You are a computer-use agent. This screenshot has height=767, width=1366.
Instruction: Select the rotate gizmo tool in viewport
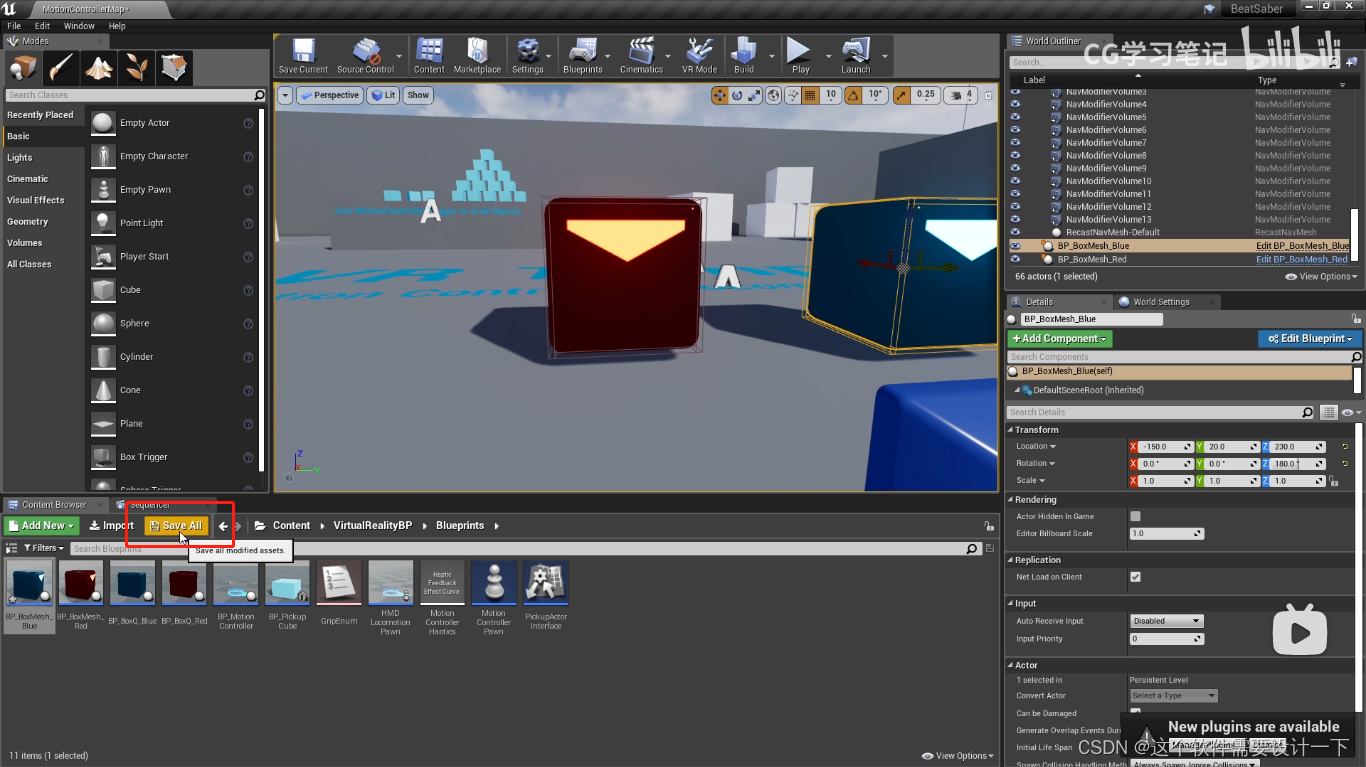(737, 95)
